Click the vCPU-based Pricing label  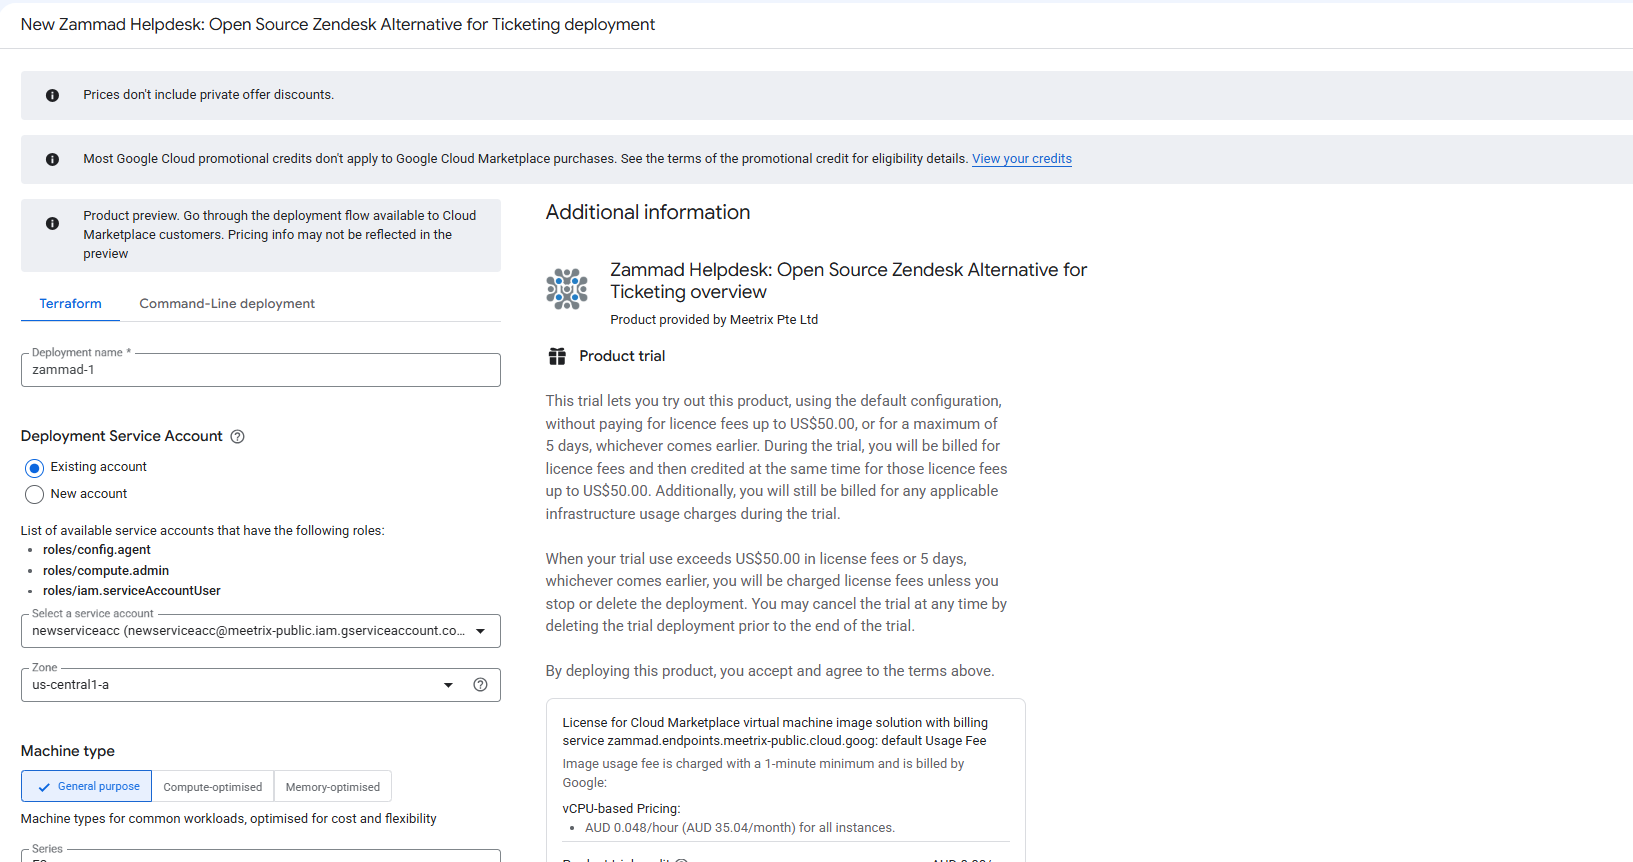(621, 809)
